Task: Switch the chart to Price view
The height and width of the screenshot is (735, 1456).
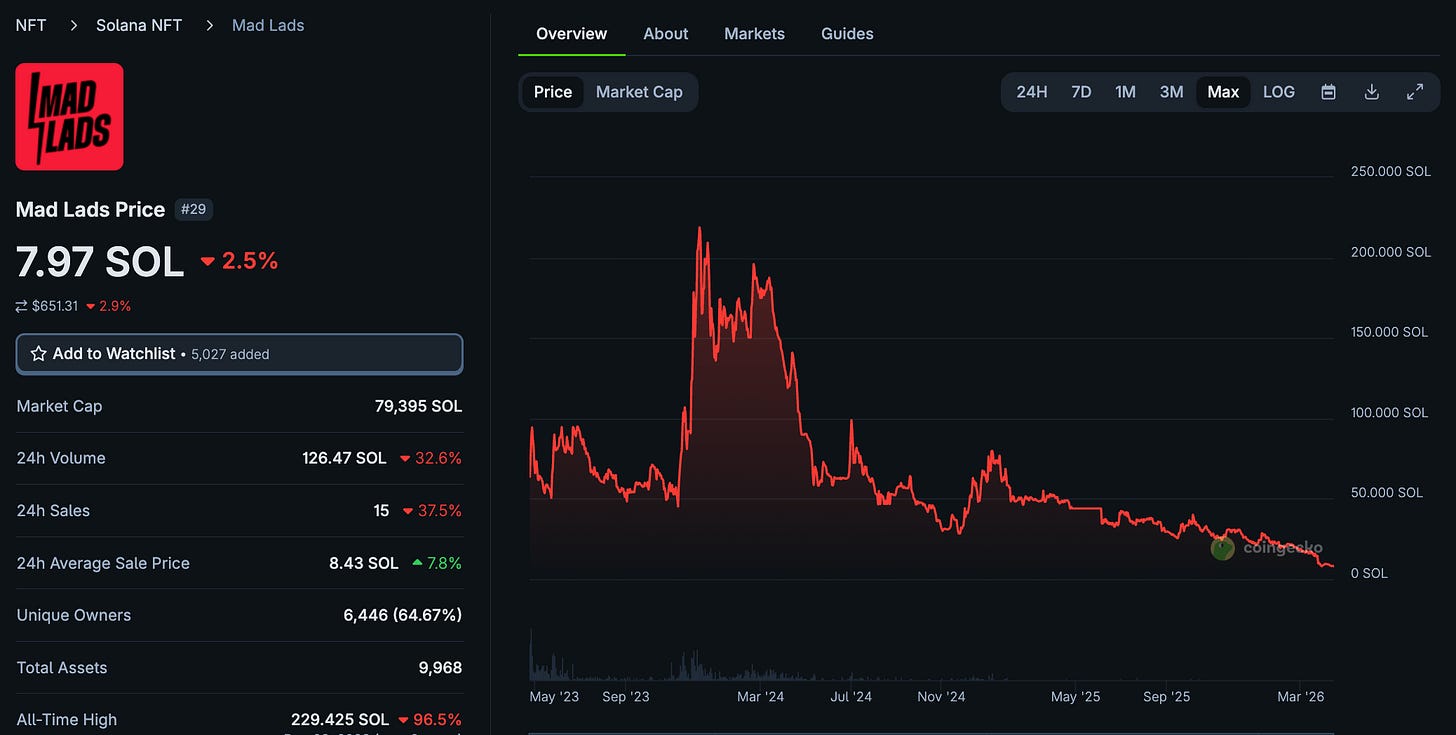Action: point(553,92)
